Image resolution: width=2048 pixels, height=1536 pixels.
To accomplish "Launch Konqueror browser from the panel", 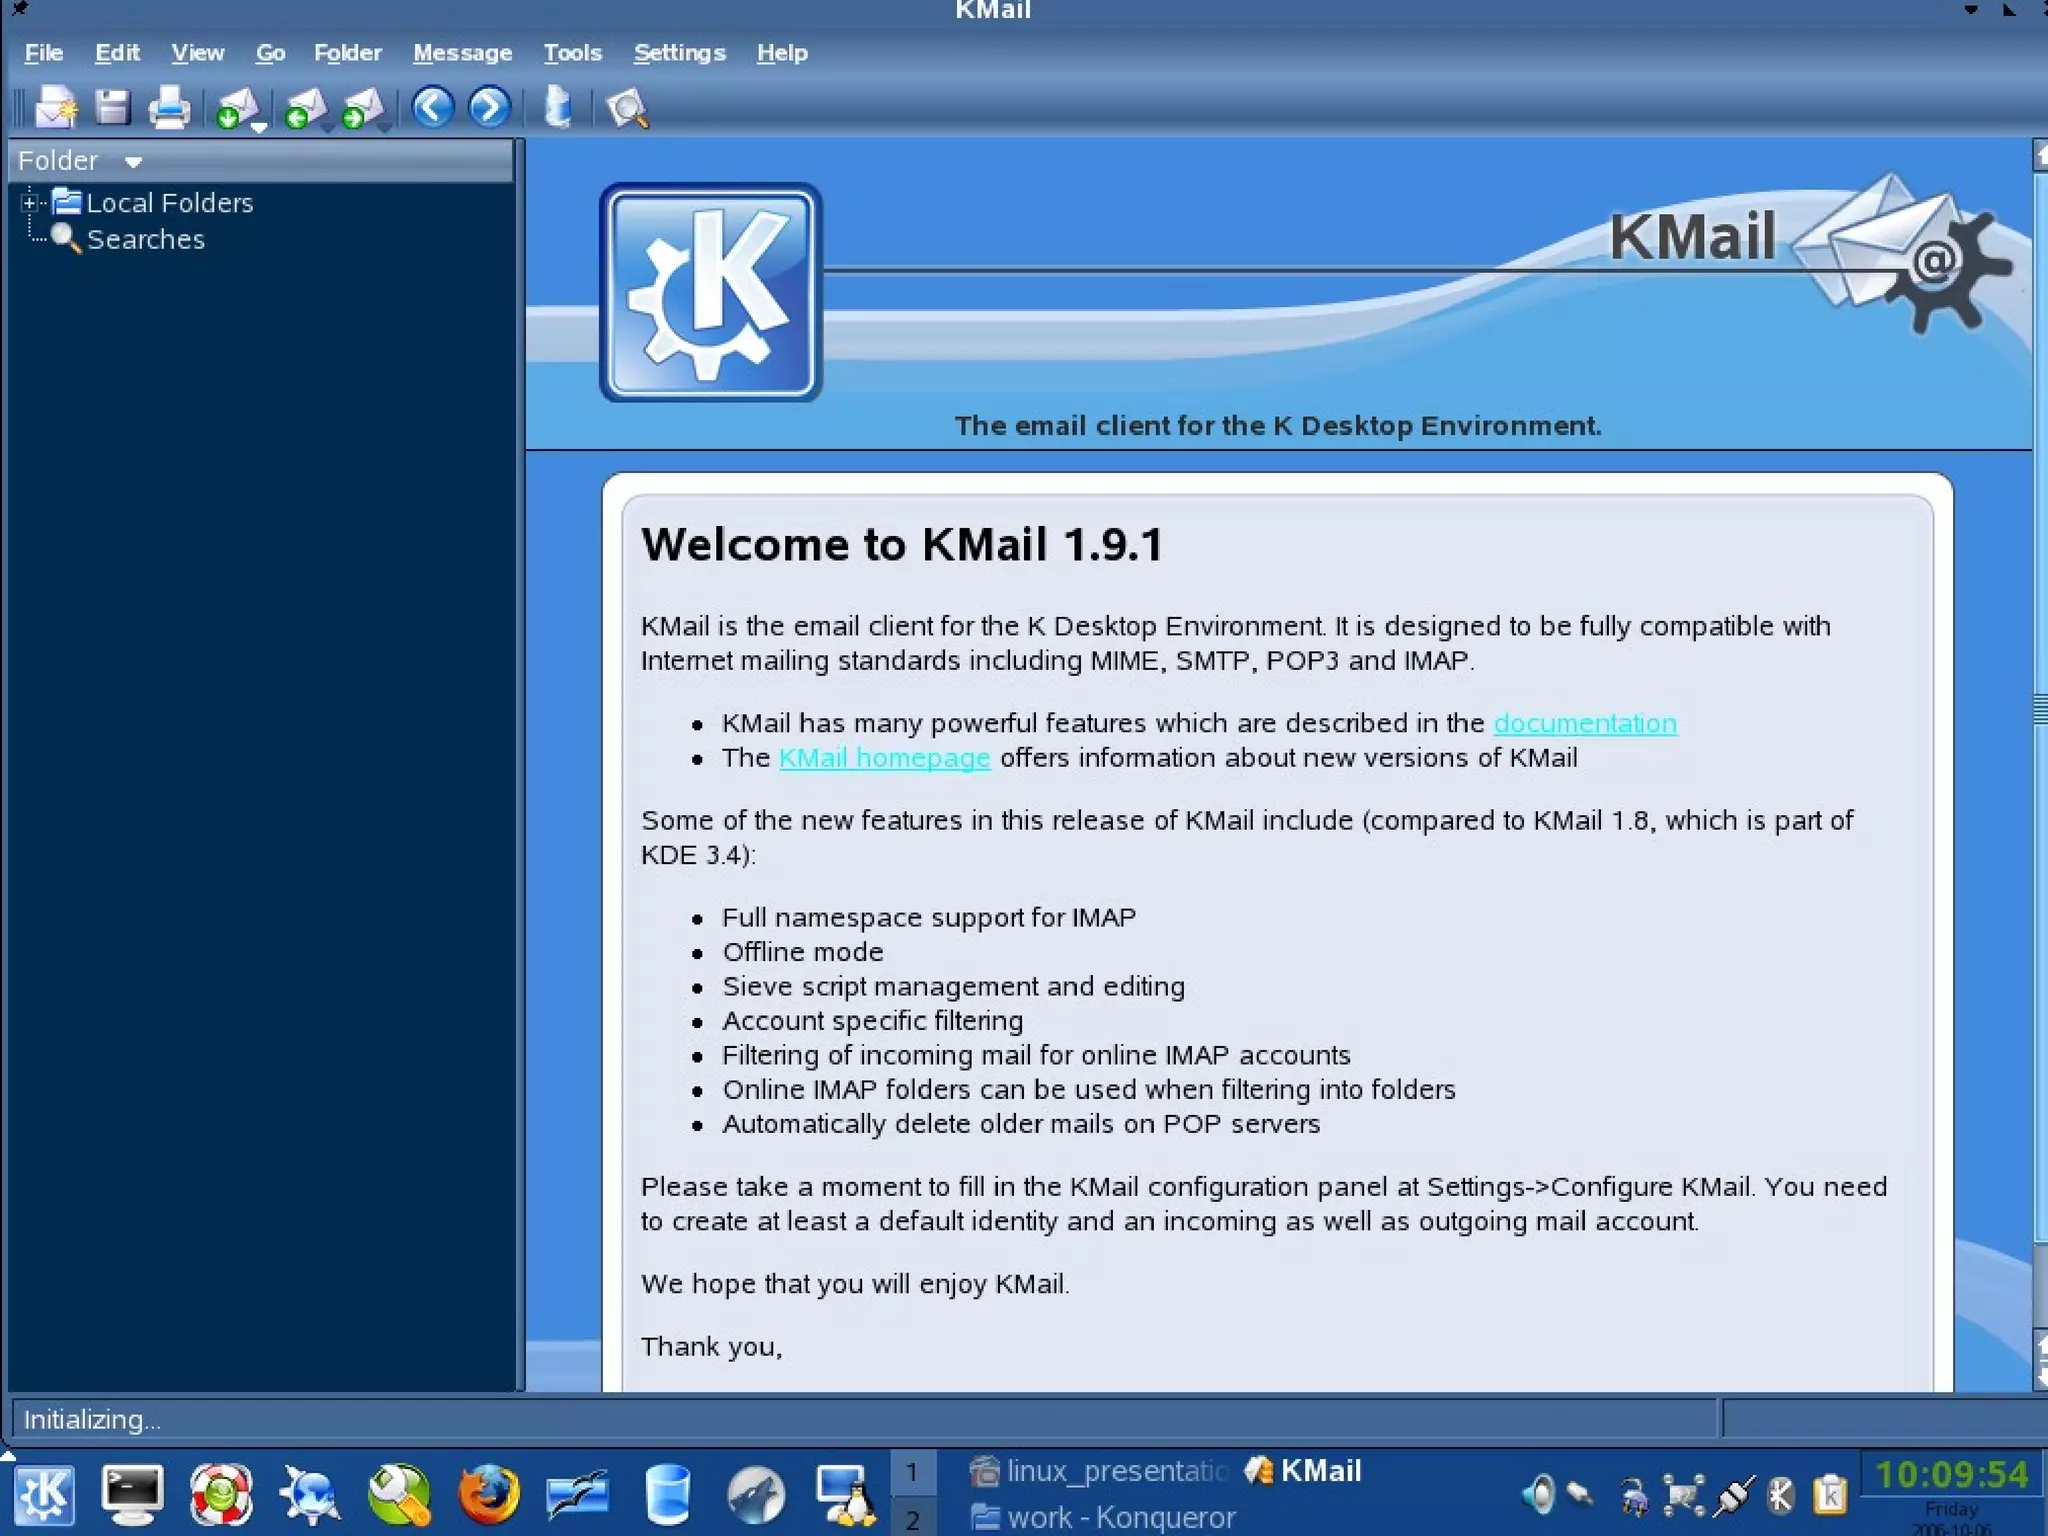I will [311, 1495].
